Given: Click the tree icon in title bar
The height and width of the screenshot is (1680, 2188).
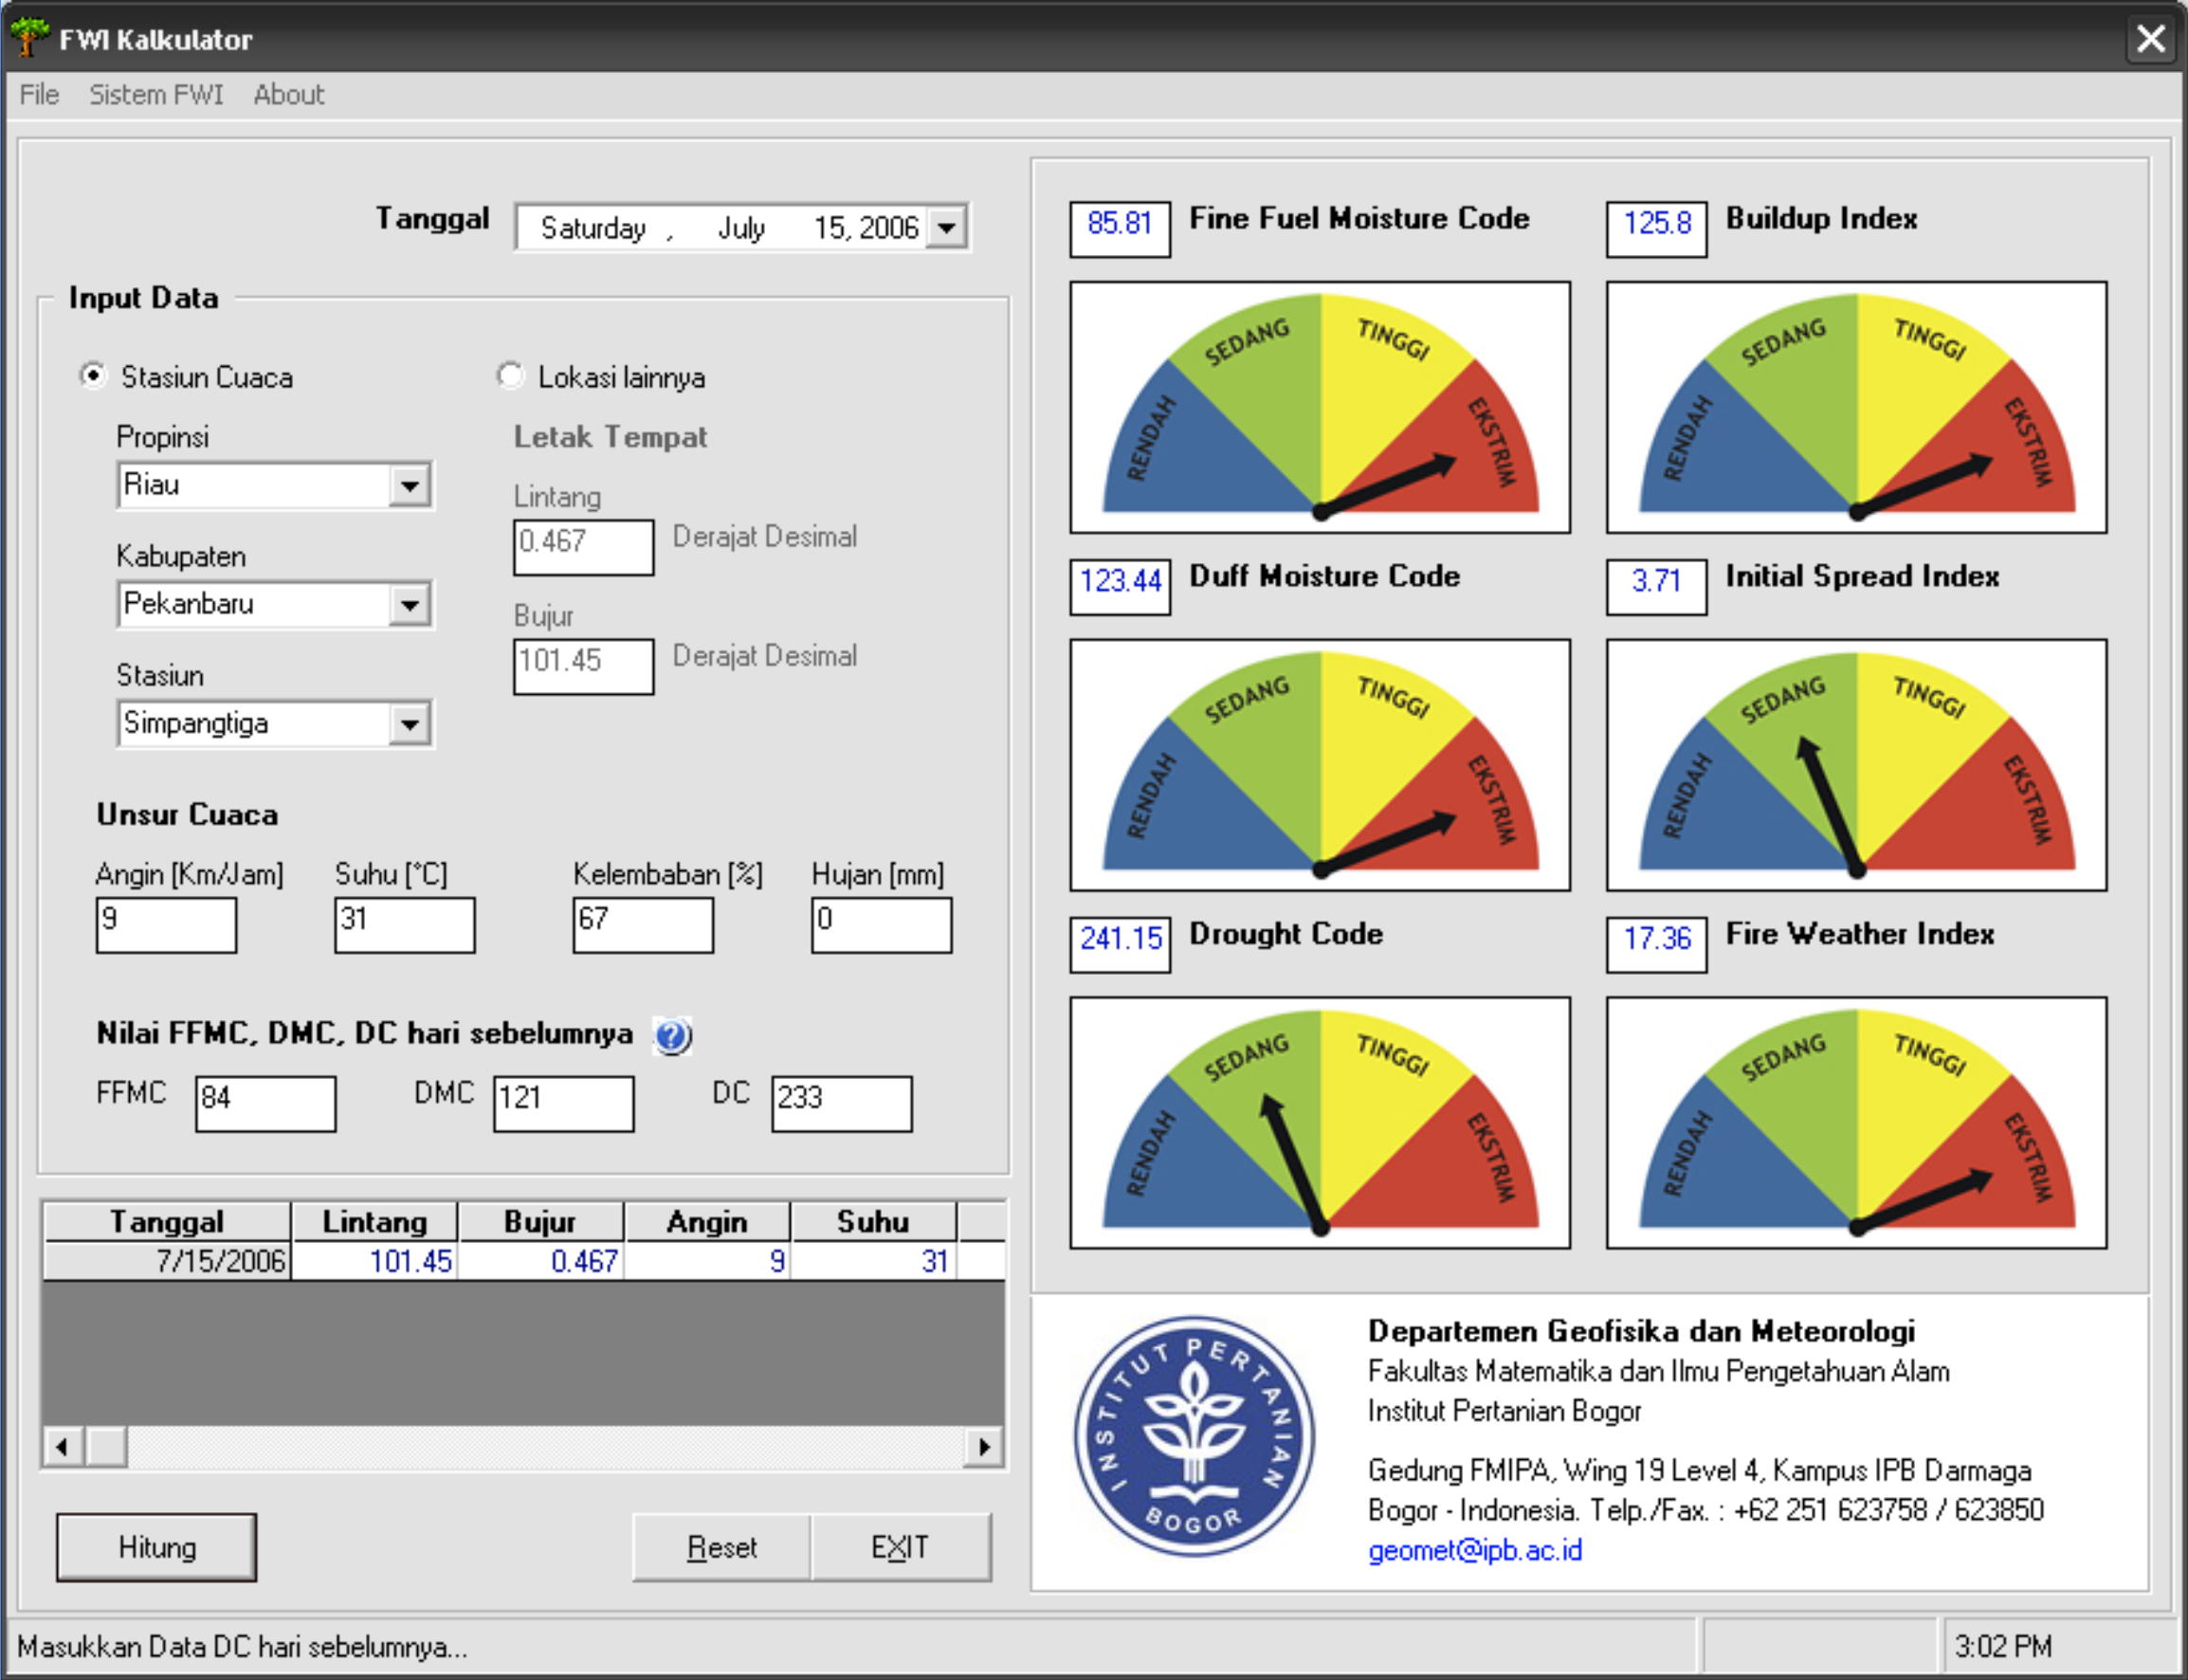Looking at the screenshot, I should pyautogui.click(x=29, y=37).
